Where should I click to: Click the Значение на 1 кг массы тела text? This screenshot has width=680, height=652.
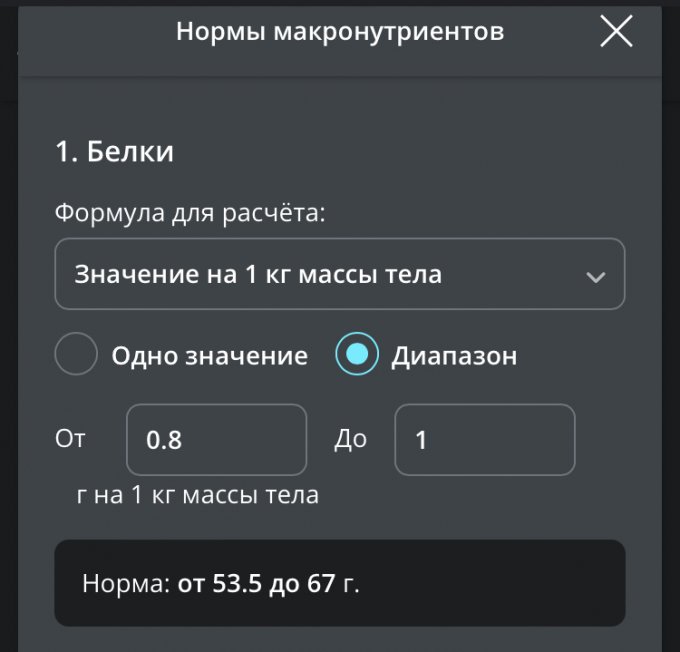(258, 274)
